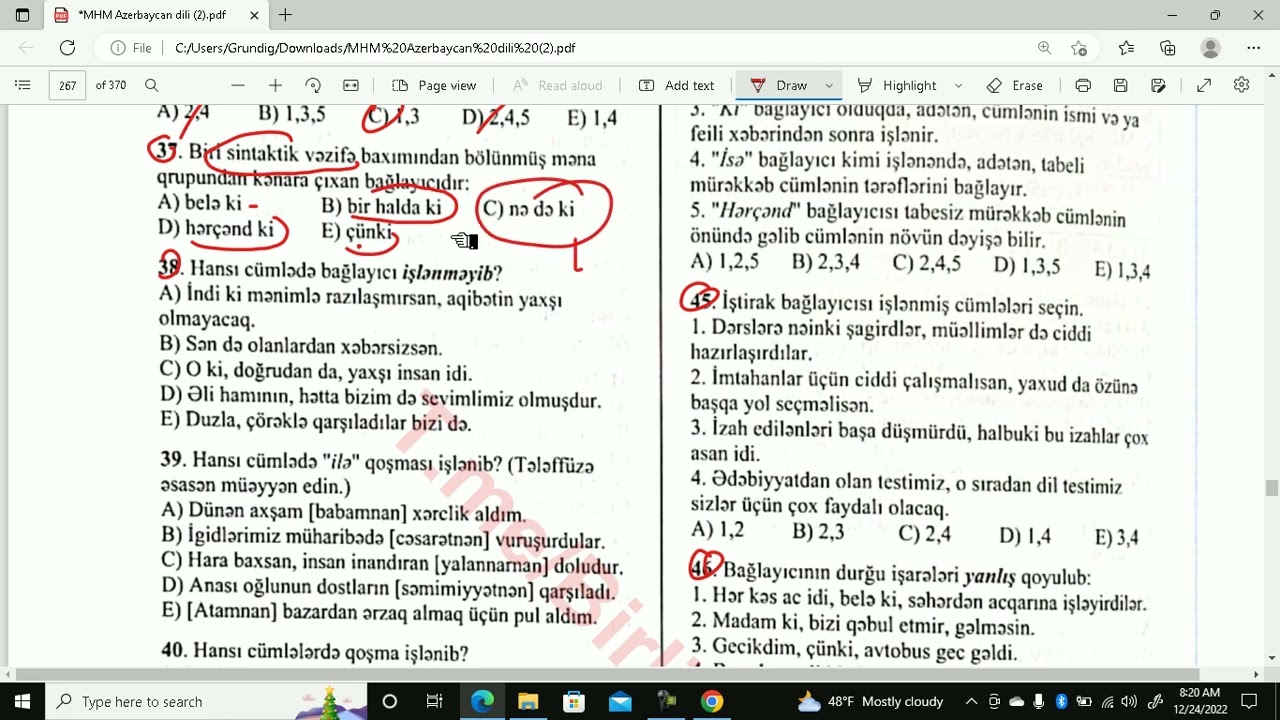Screen dimensions: 1280x720
Task: Click the browser Refresh button
Action: coord(67,47)
